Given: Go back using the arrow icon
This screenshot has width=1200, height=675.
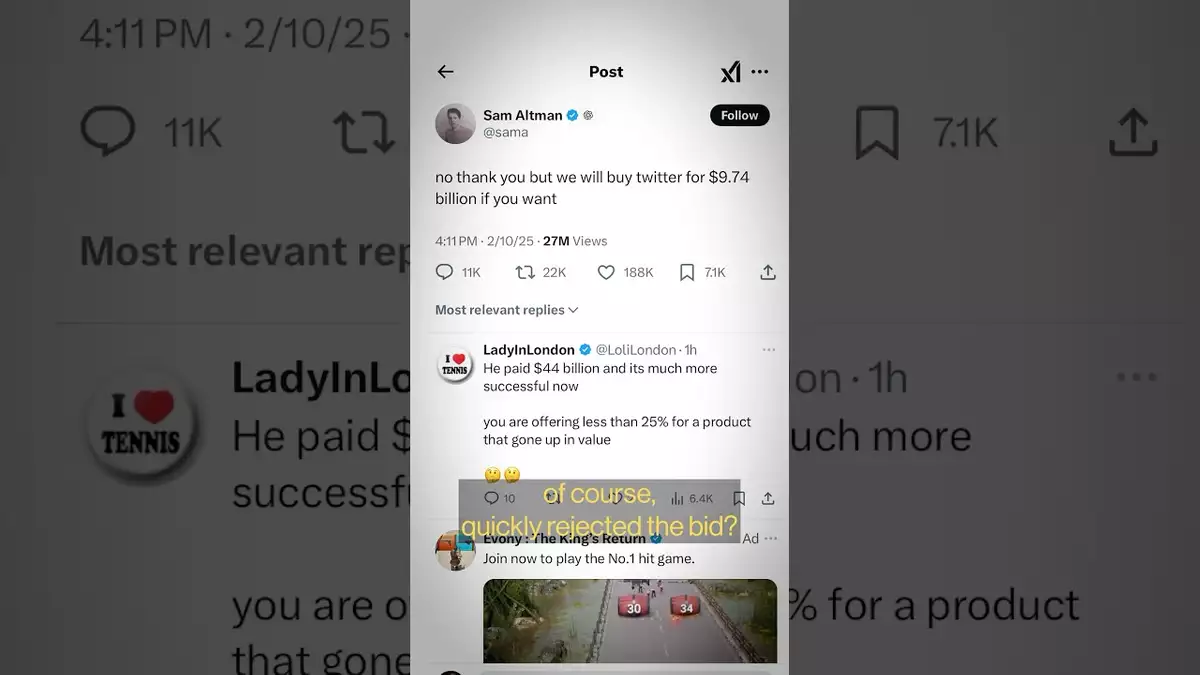Looking at the screenshot, I should [446, 72].
